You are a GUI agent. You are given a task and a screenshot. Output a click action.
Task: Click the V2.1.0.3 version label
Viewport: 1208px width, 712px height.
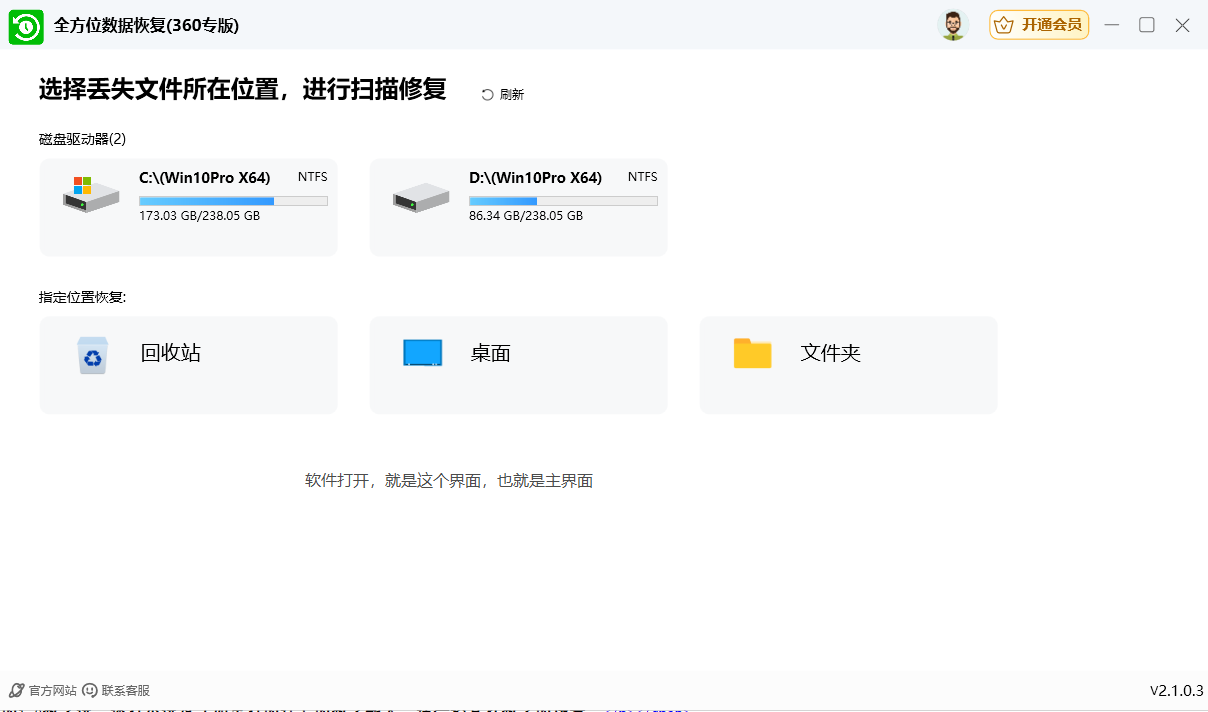click(1175, 690)
